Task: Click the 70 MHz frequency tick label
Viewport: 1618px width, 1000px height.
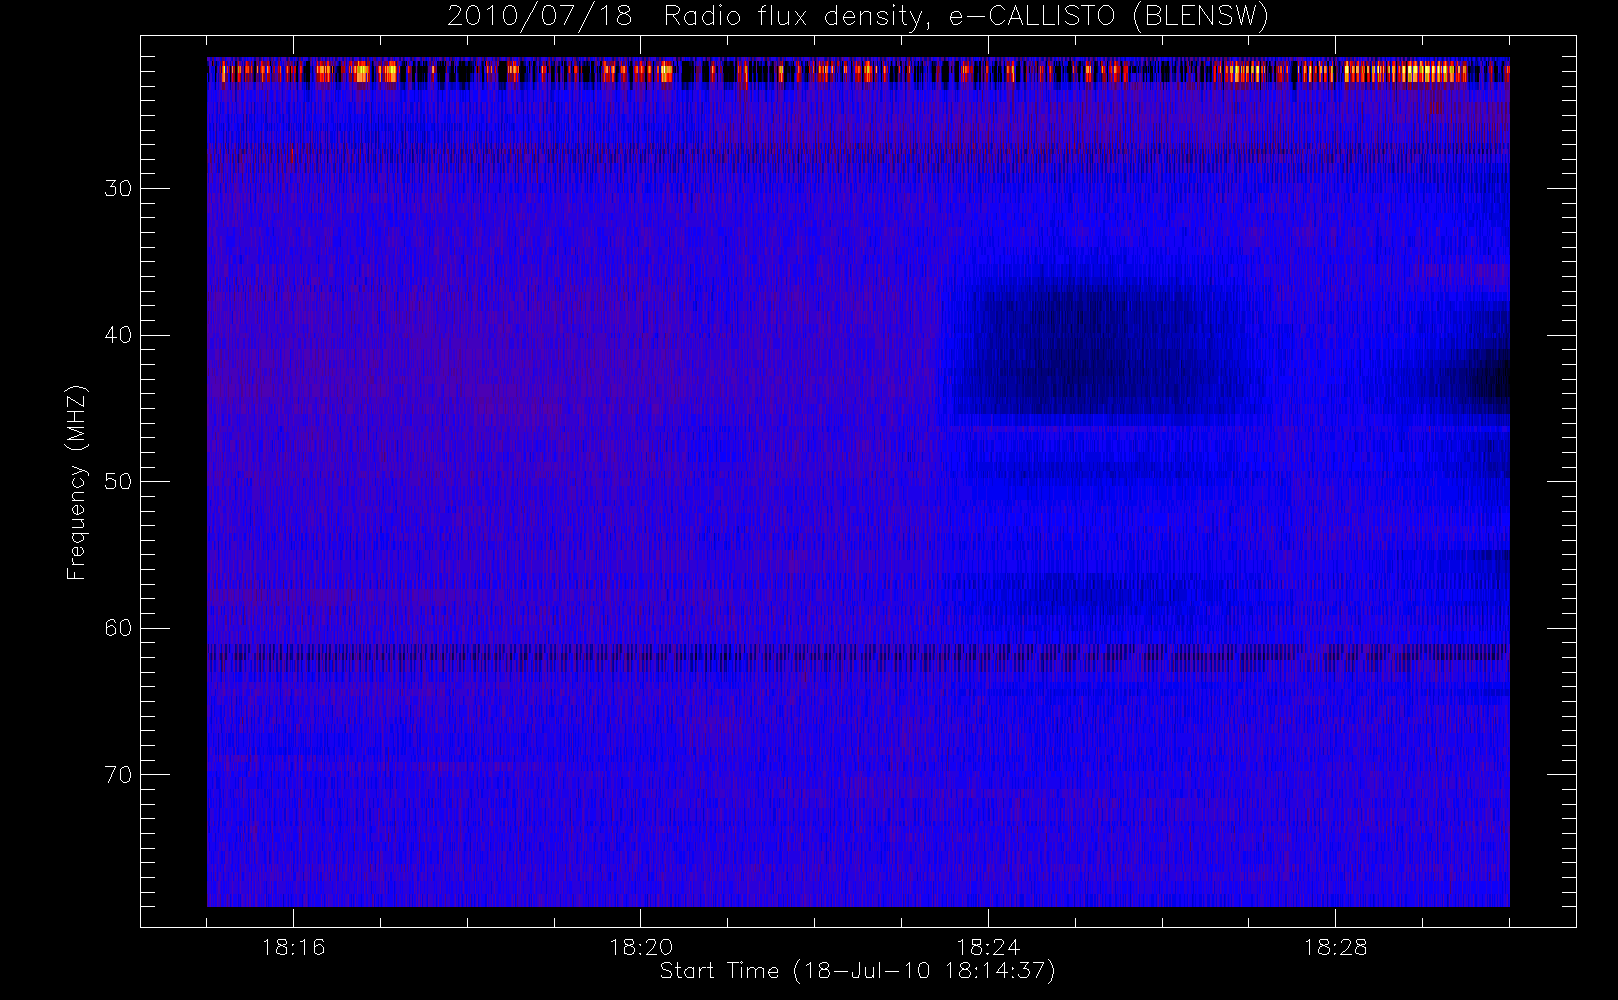Action: tap(117, 775)
